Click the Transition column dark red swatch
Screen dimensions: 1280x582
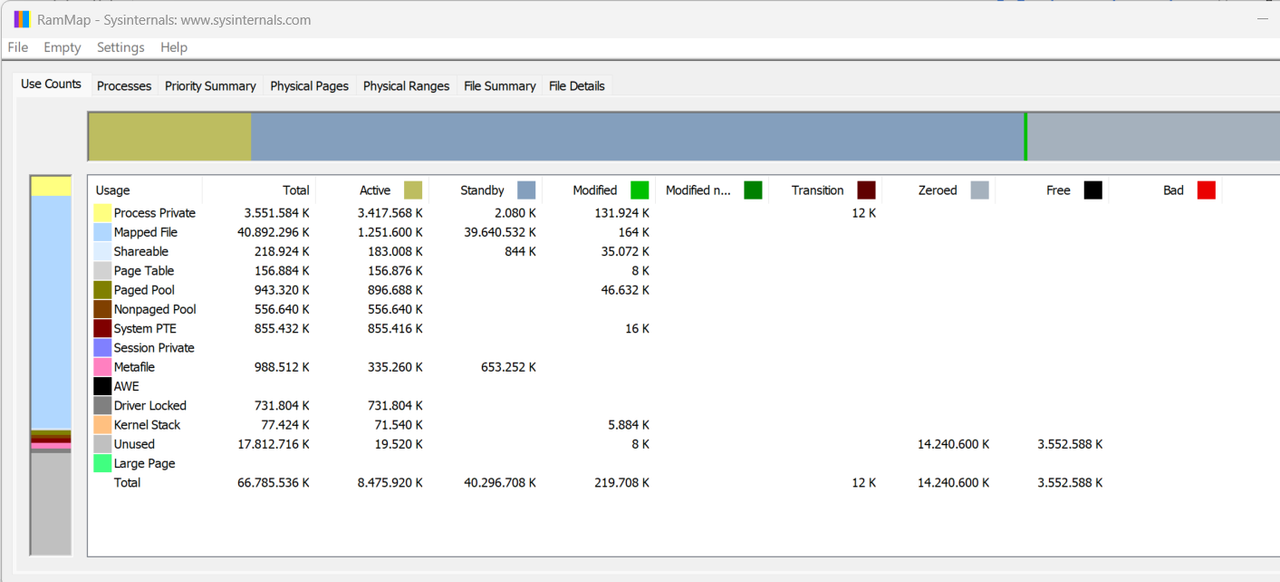click(x=866, y=190)
